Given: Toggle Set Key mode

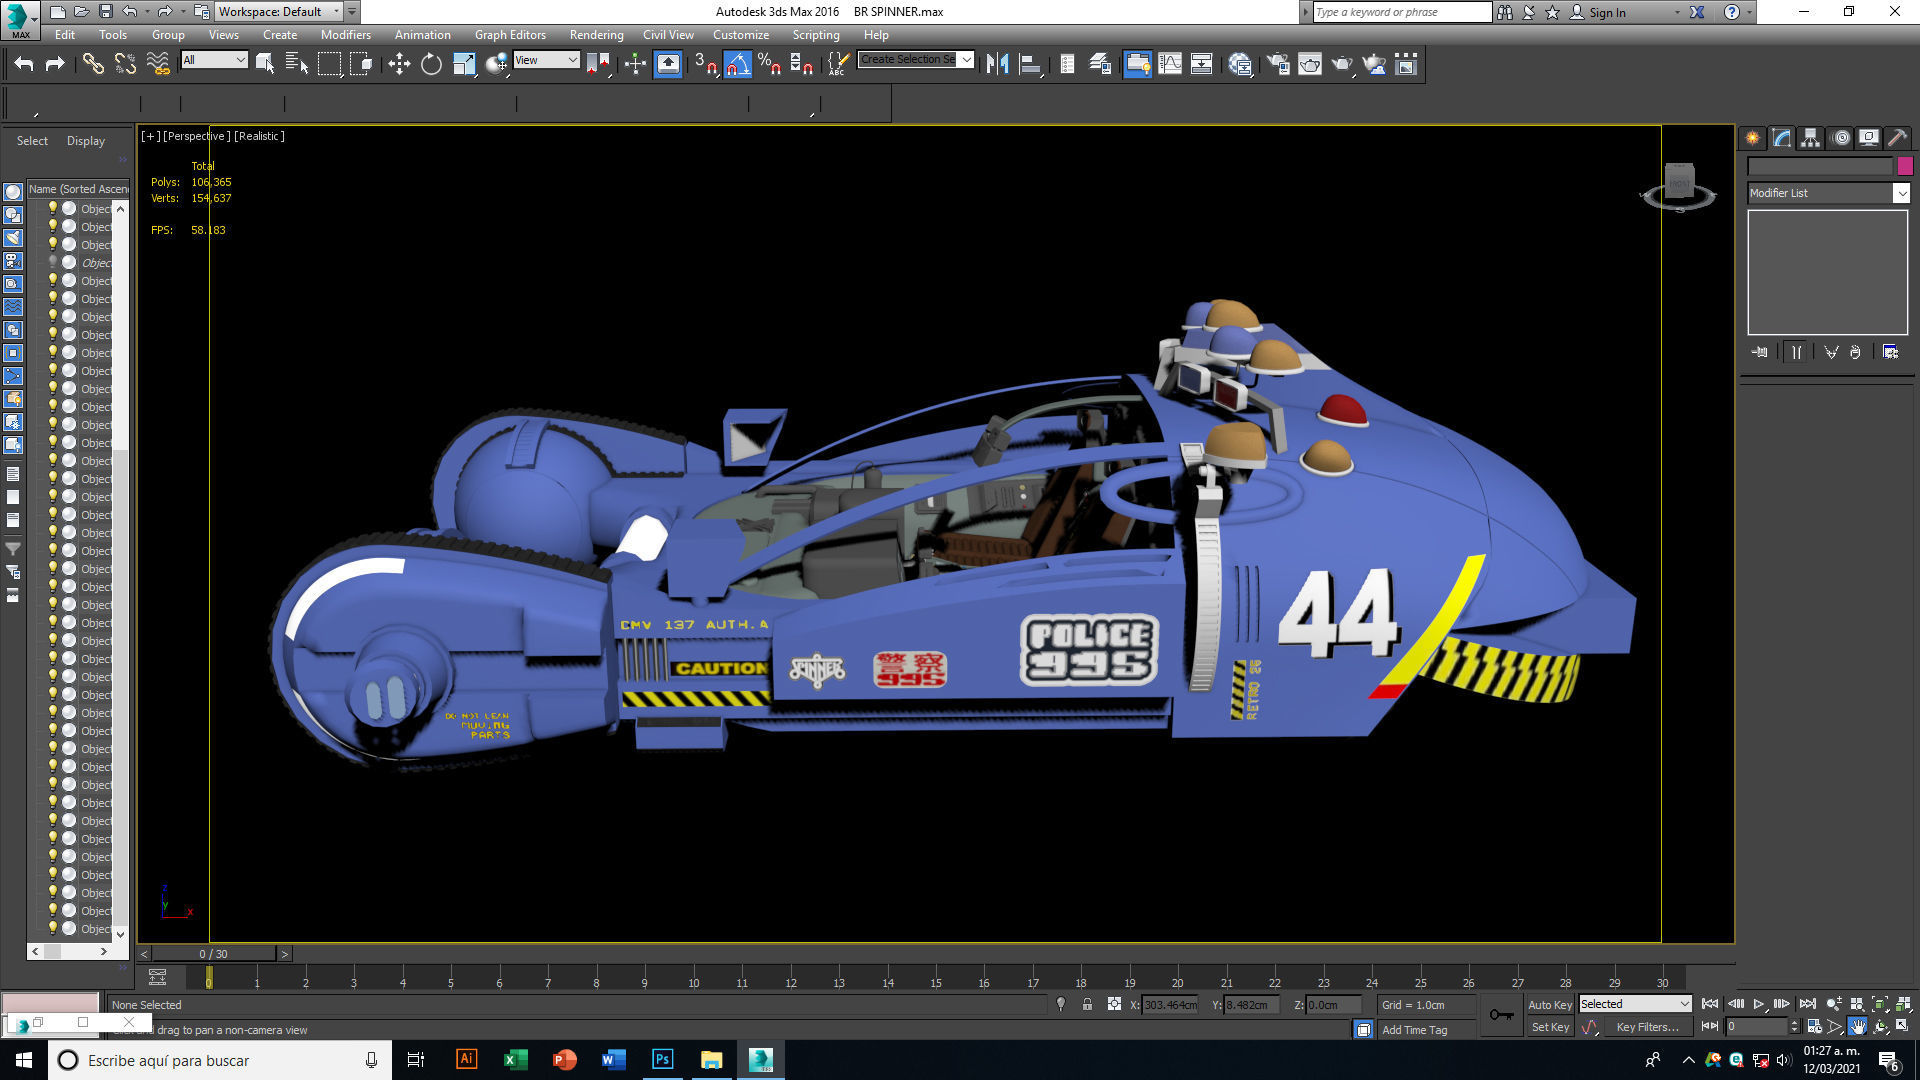Looking at the screenshot, I should click(x=1549, y=1027).
